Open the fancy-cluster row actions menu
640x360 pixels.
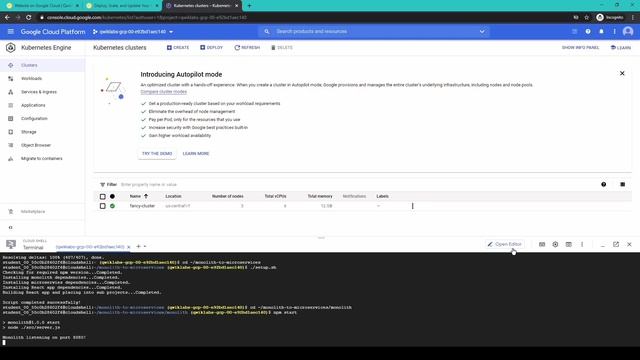pos(413,206)
